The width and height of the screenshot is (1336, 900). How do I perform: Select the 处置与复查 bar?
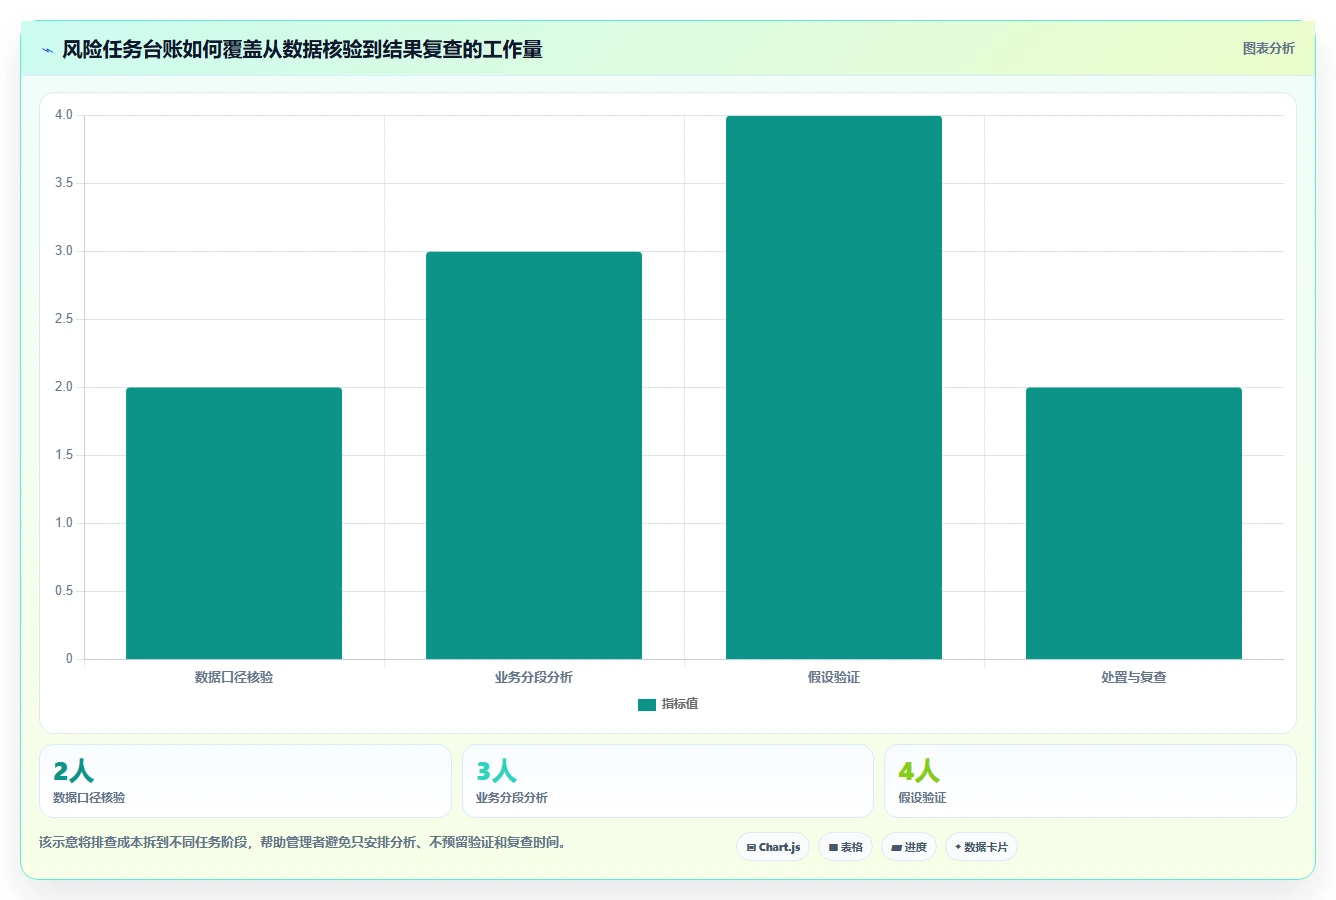point(1134,523)
